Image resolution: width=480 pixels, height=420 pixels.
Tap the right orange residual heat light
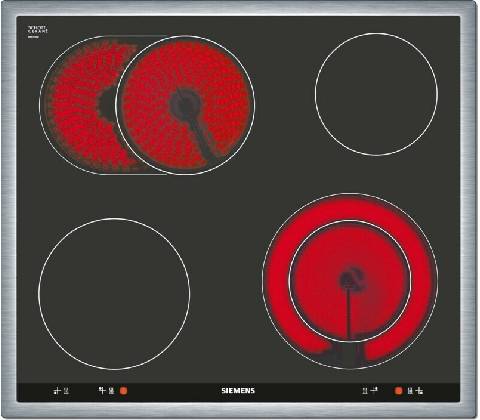(398, 391)
